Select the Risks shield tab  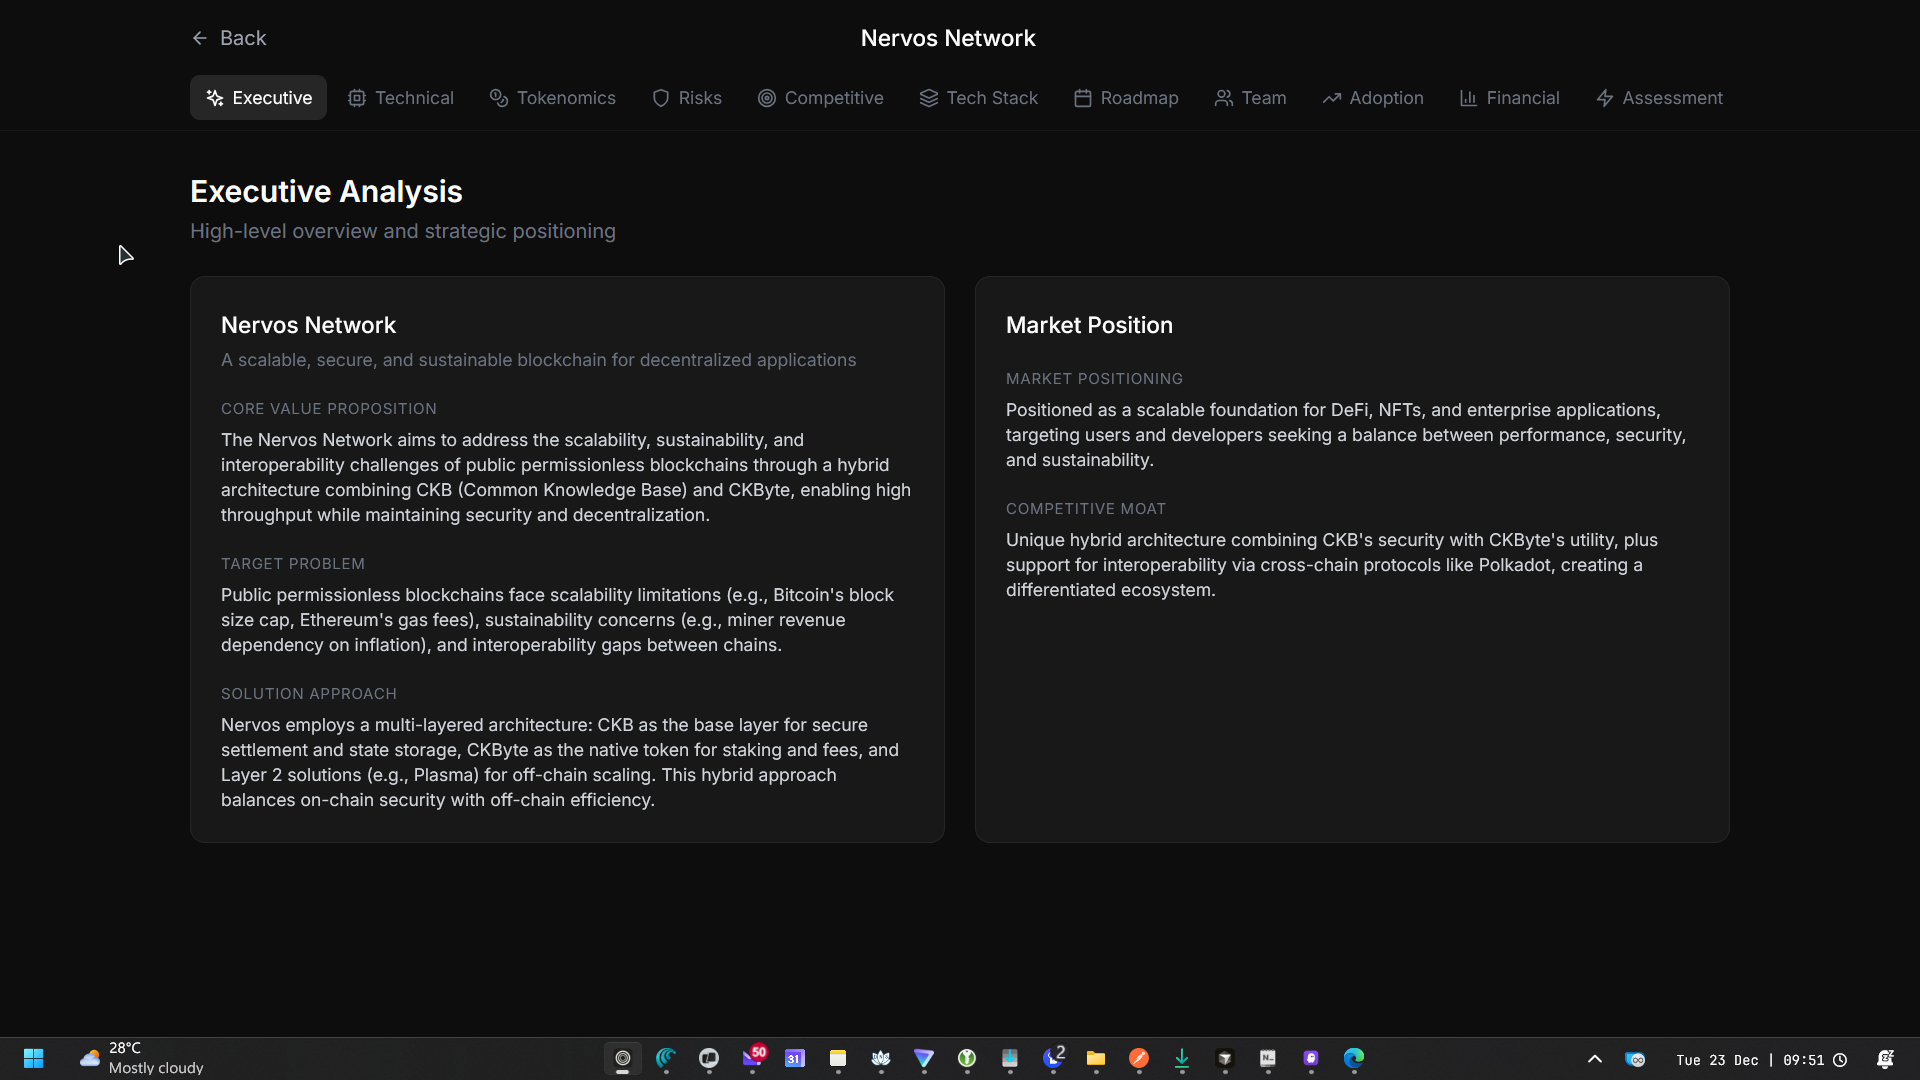point(686,98)
